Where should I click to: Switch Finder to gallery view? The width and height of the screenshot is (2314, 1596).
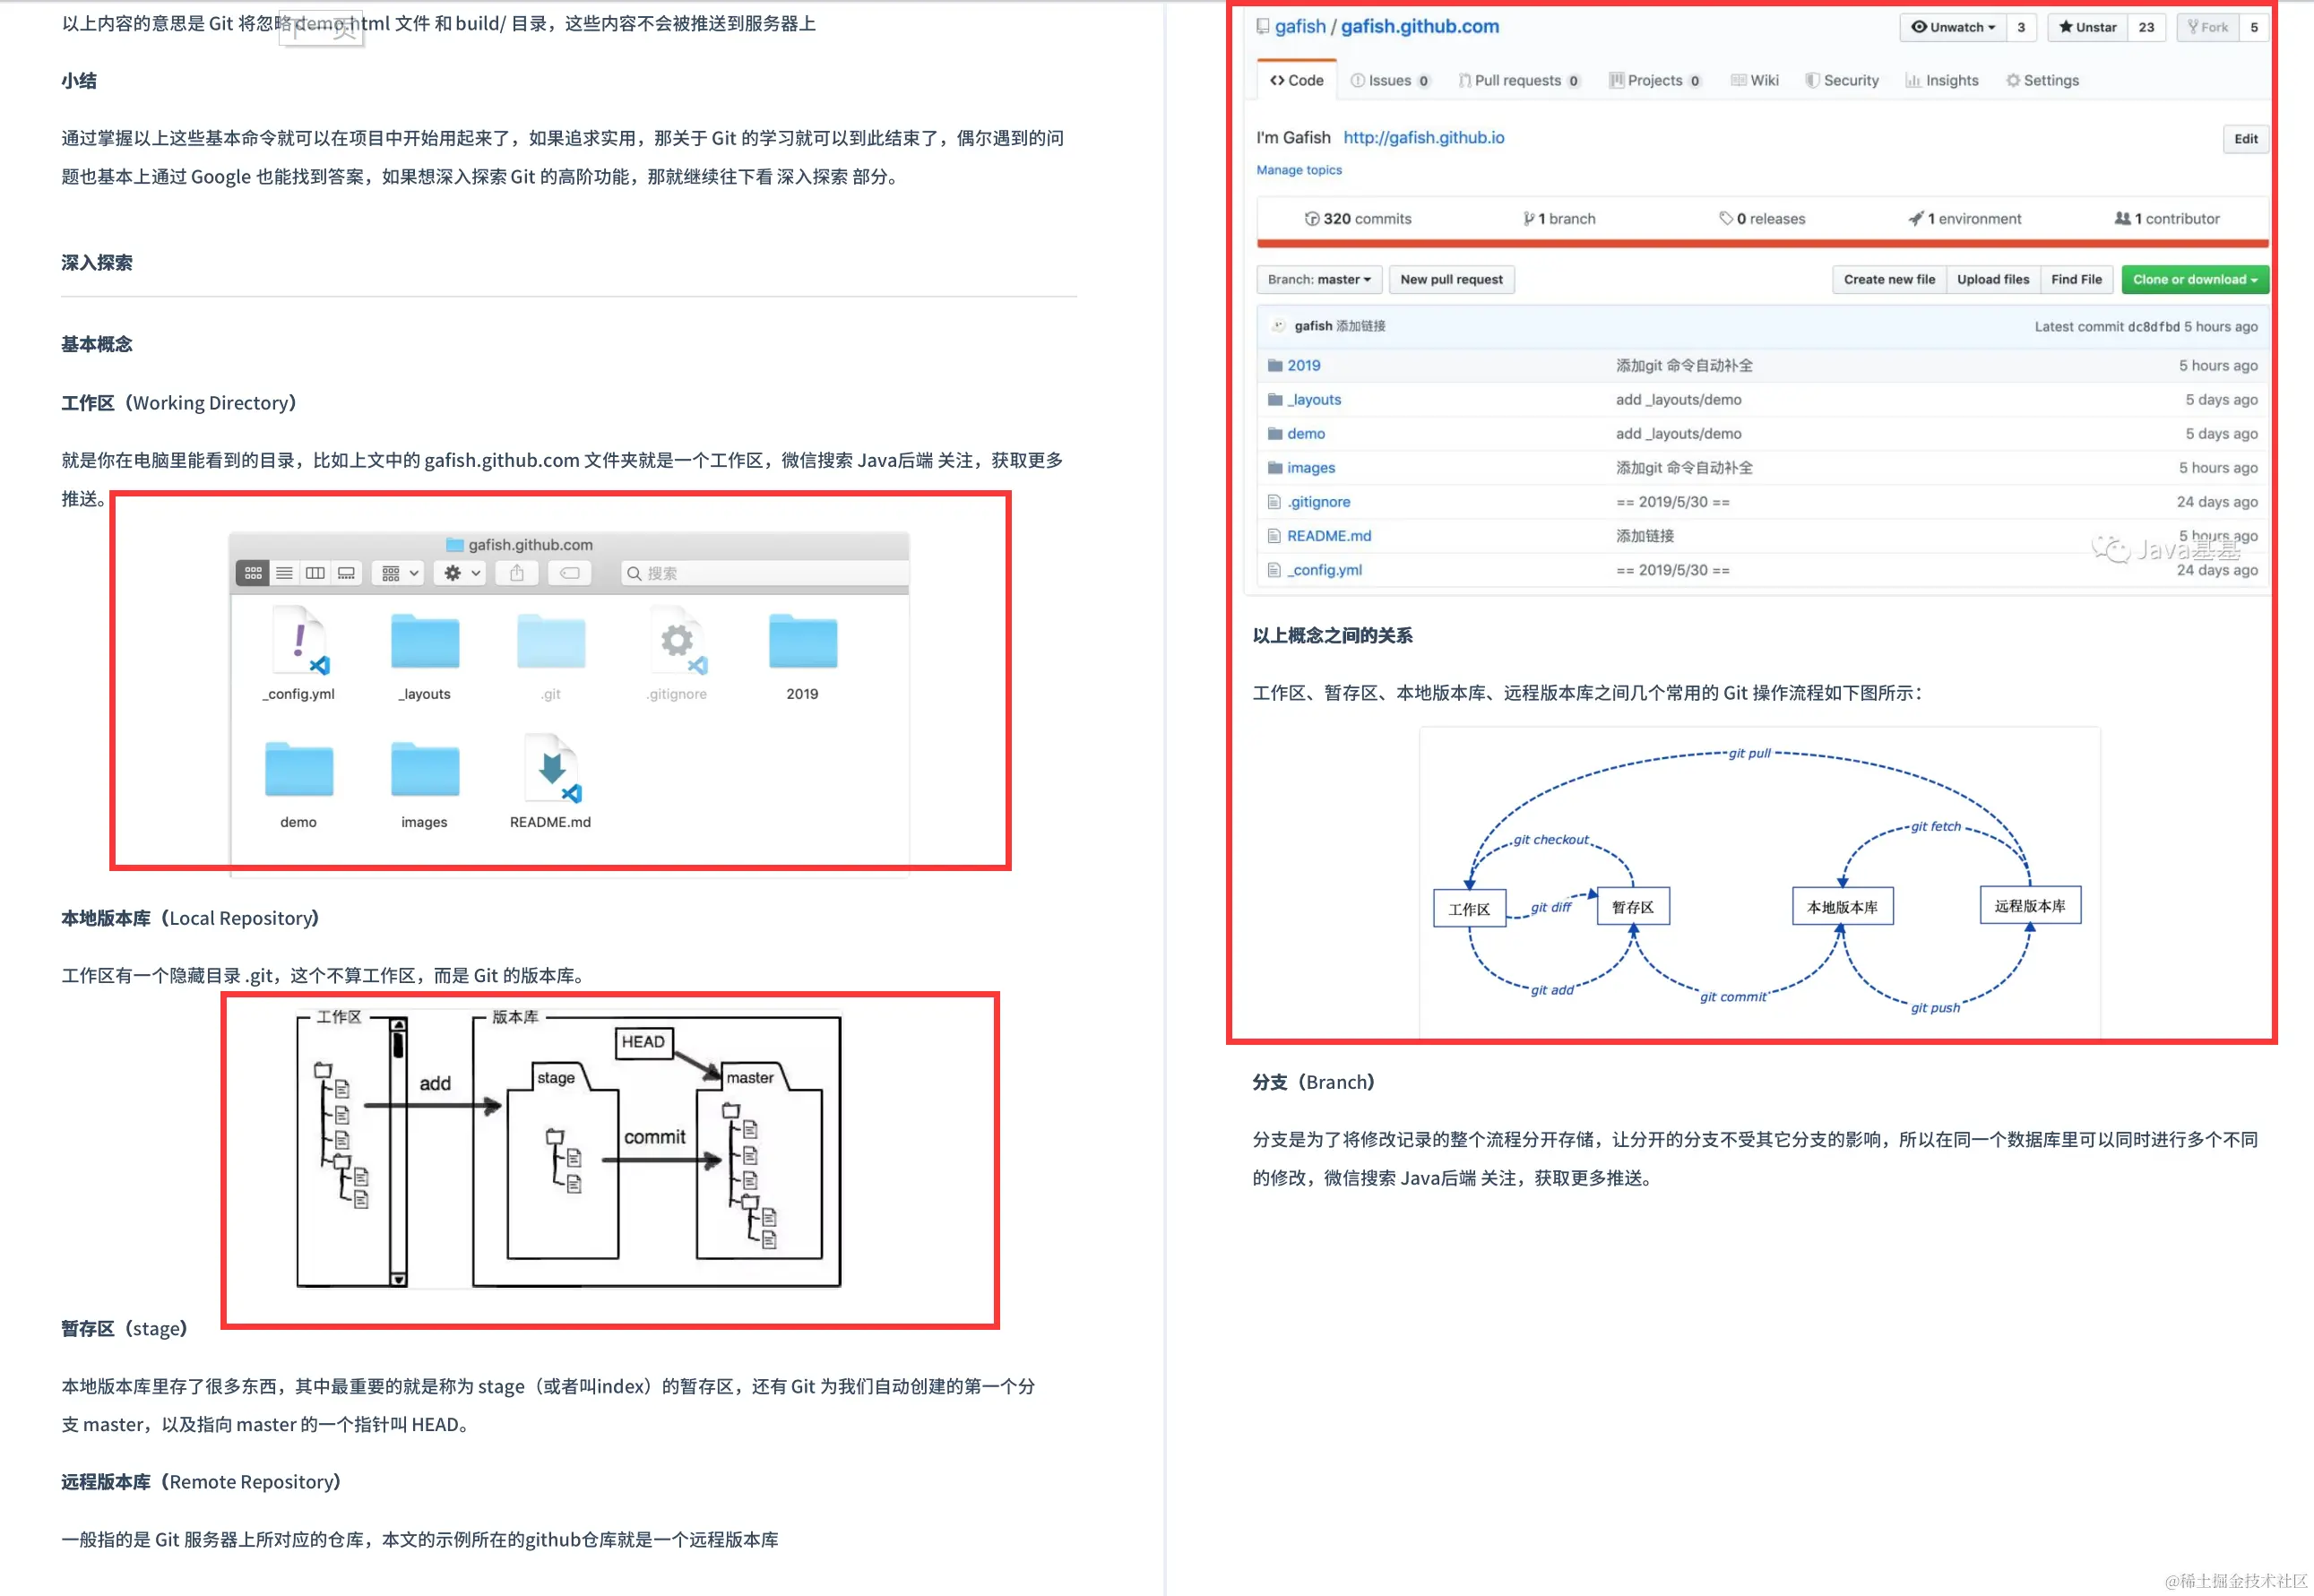(346, 573)
